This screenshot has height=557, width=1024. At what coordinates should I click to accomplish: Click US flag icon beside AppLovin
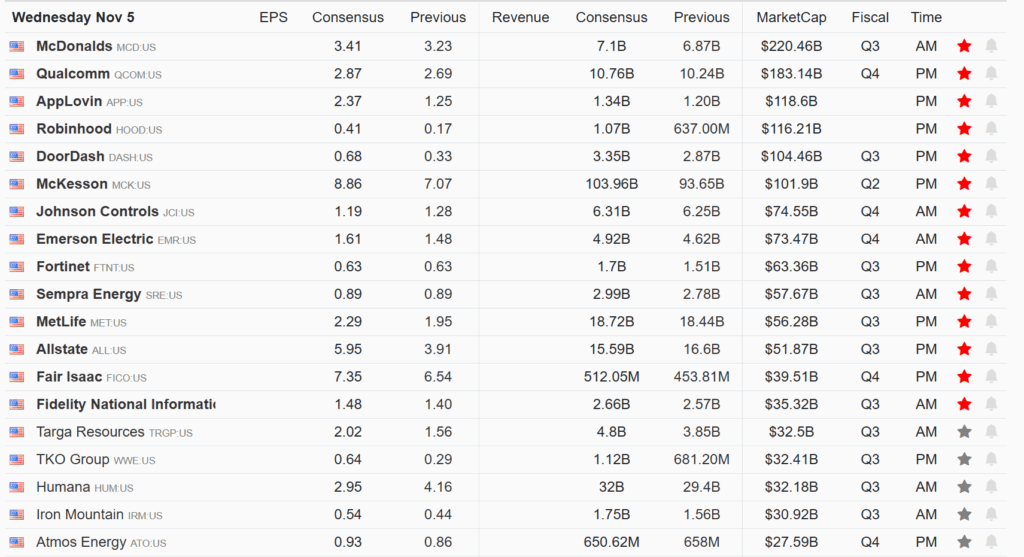(17, 102)
